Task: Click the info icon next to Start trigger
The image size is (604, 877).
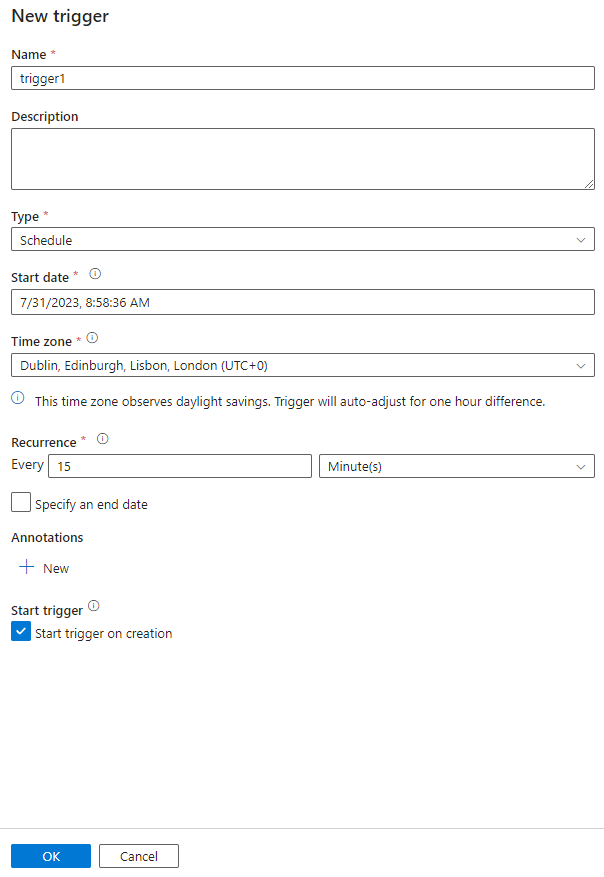Action: [x=92, y=604]
